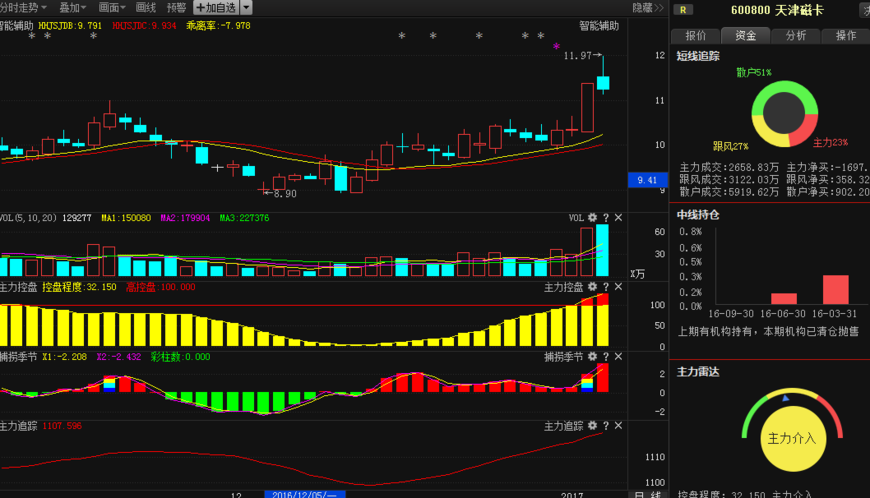Click the R badge beside stock code
Screen dimensions: 870x498
[683, 10]
